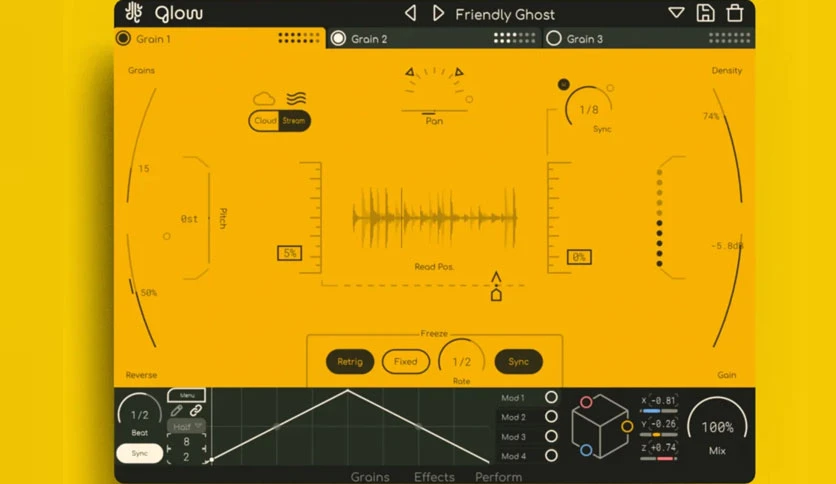
Task: Click the 5% read position box
Action: [290, 253]
